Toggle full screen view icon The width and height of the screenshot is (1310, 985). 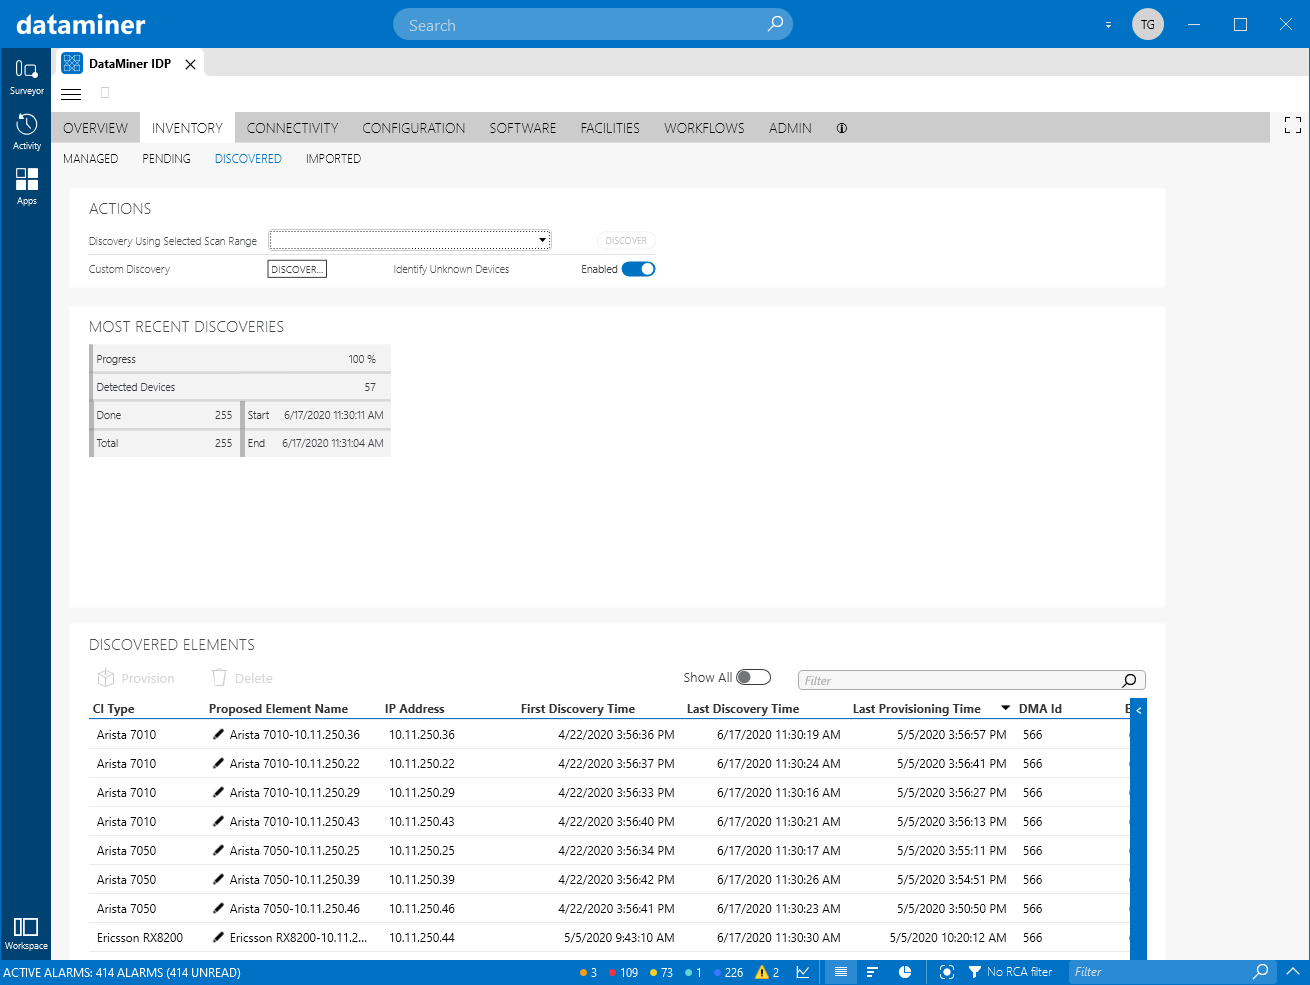pos(1293,125)
